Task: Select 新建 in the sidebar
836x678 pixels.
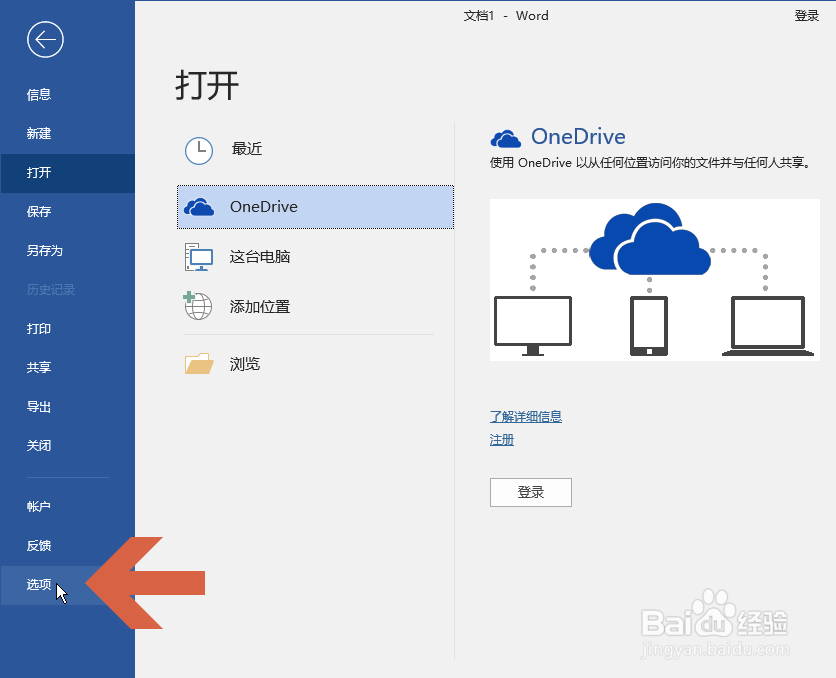Action: pos(67,134)
